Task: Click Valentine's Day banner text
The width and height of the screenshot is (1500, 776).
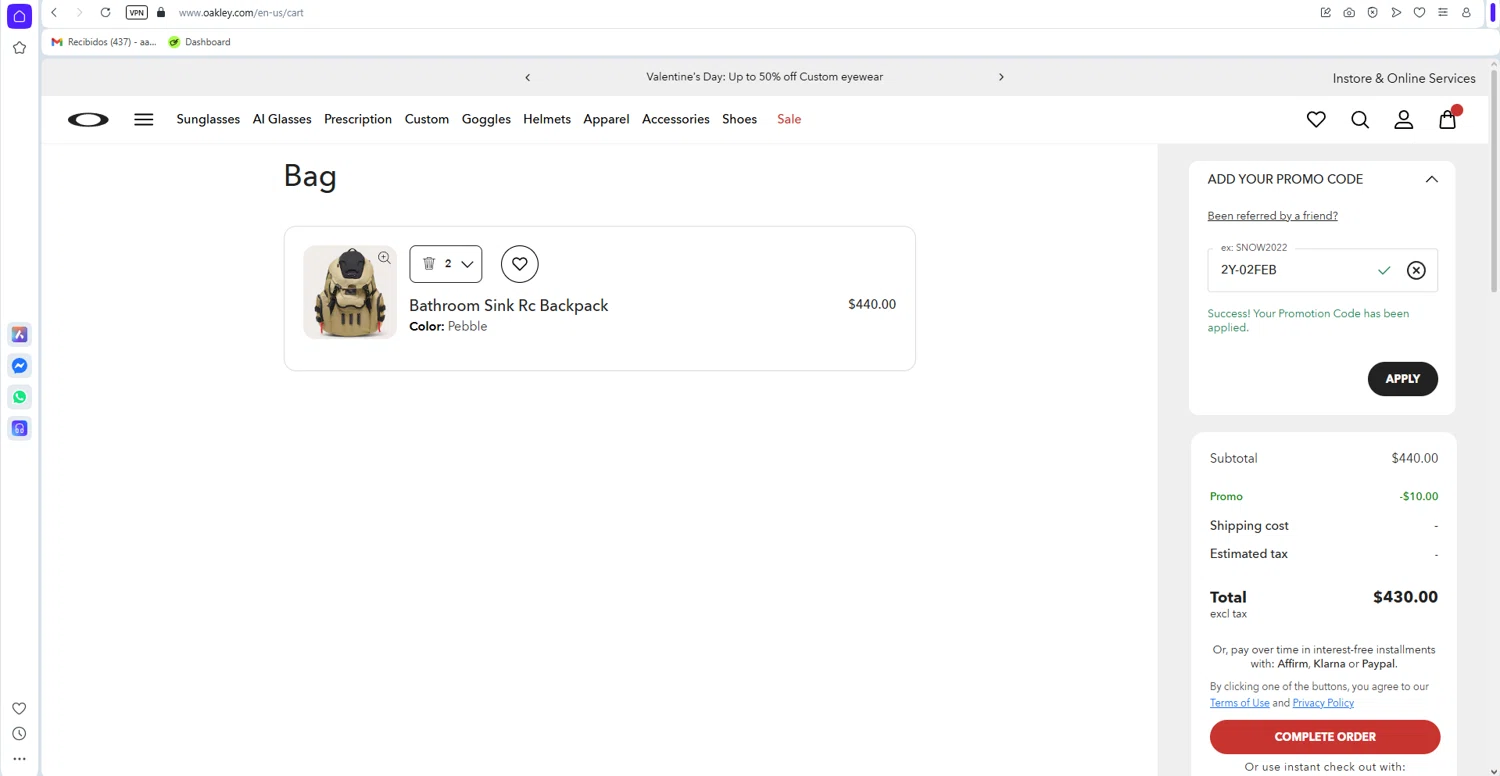Action: [764, 77]
